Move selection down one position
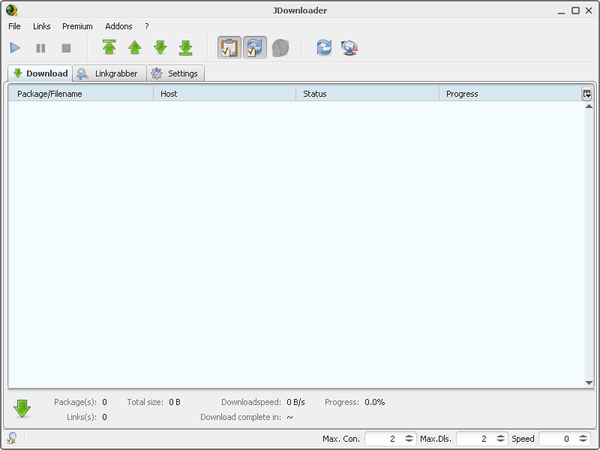 tap(160, 47)
